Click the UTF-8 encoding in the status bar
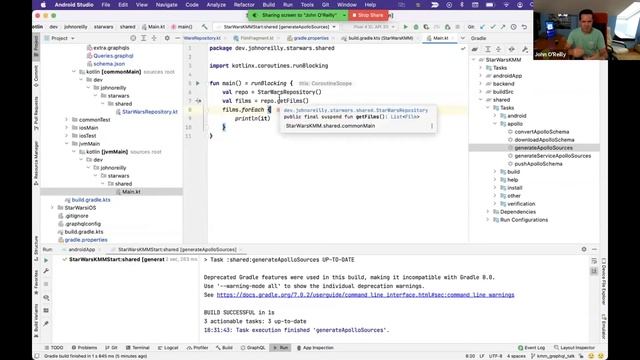This screenshot has height=360, width=640. [x=496, y=356]
